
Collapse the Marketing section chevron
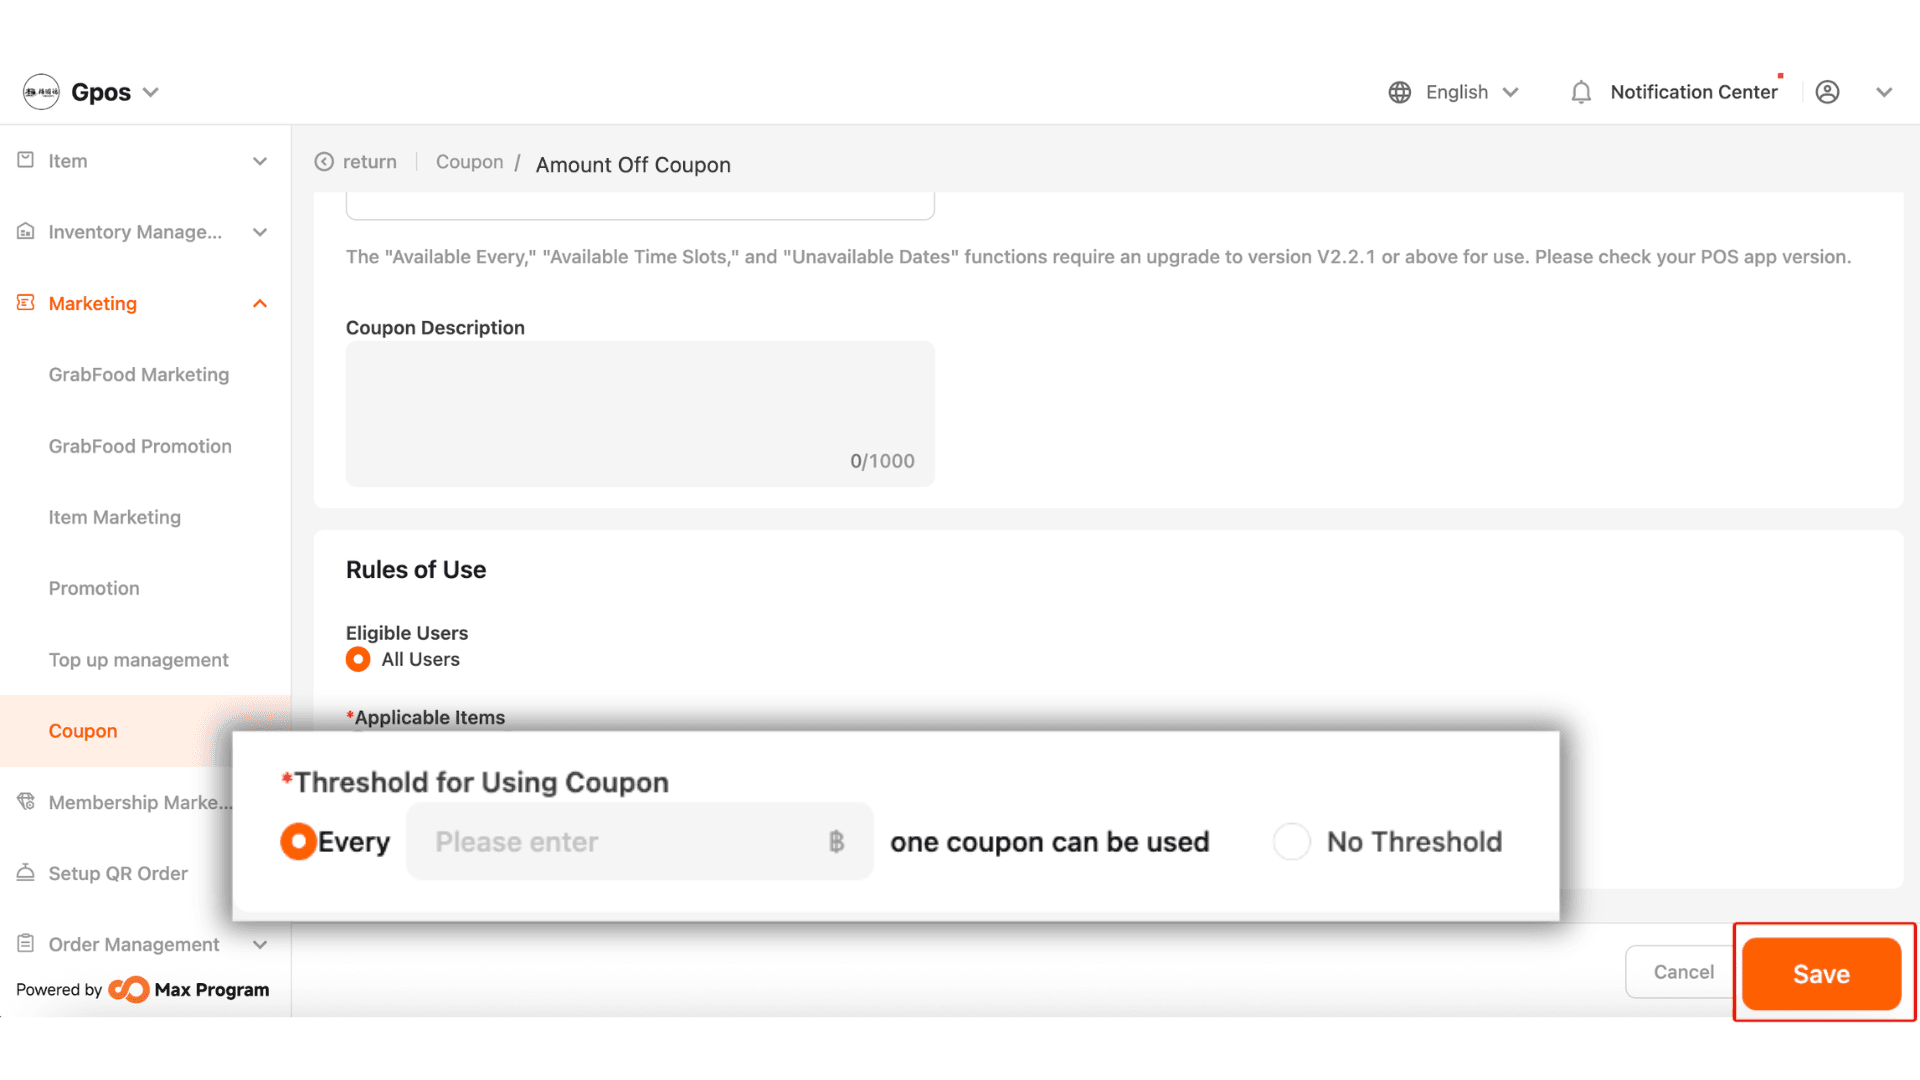[x=260, y=303]
